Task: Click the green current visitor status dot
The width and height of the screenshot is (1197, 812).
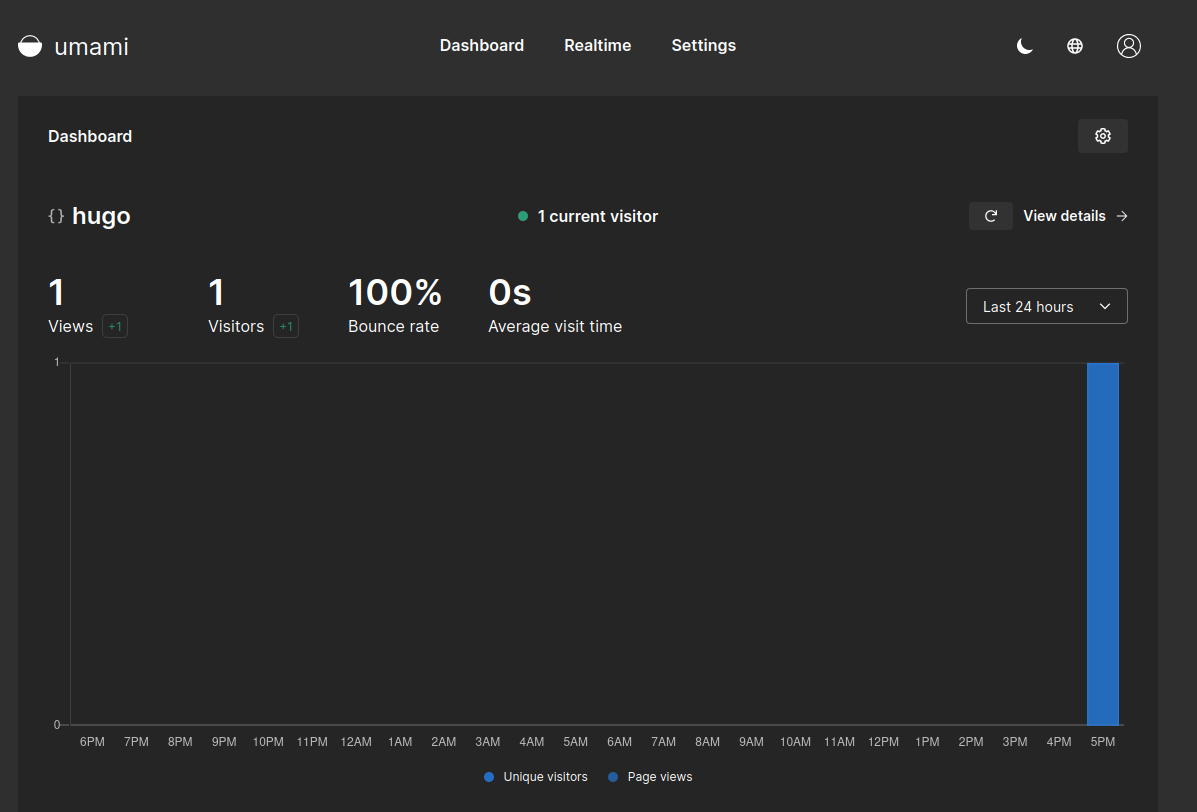Action: (x=523, y=216)
